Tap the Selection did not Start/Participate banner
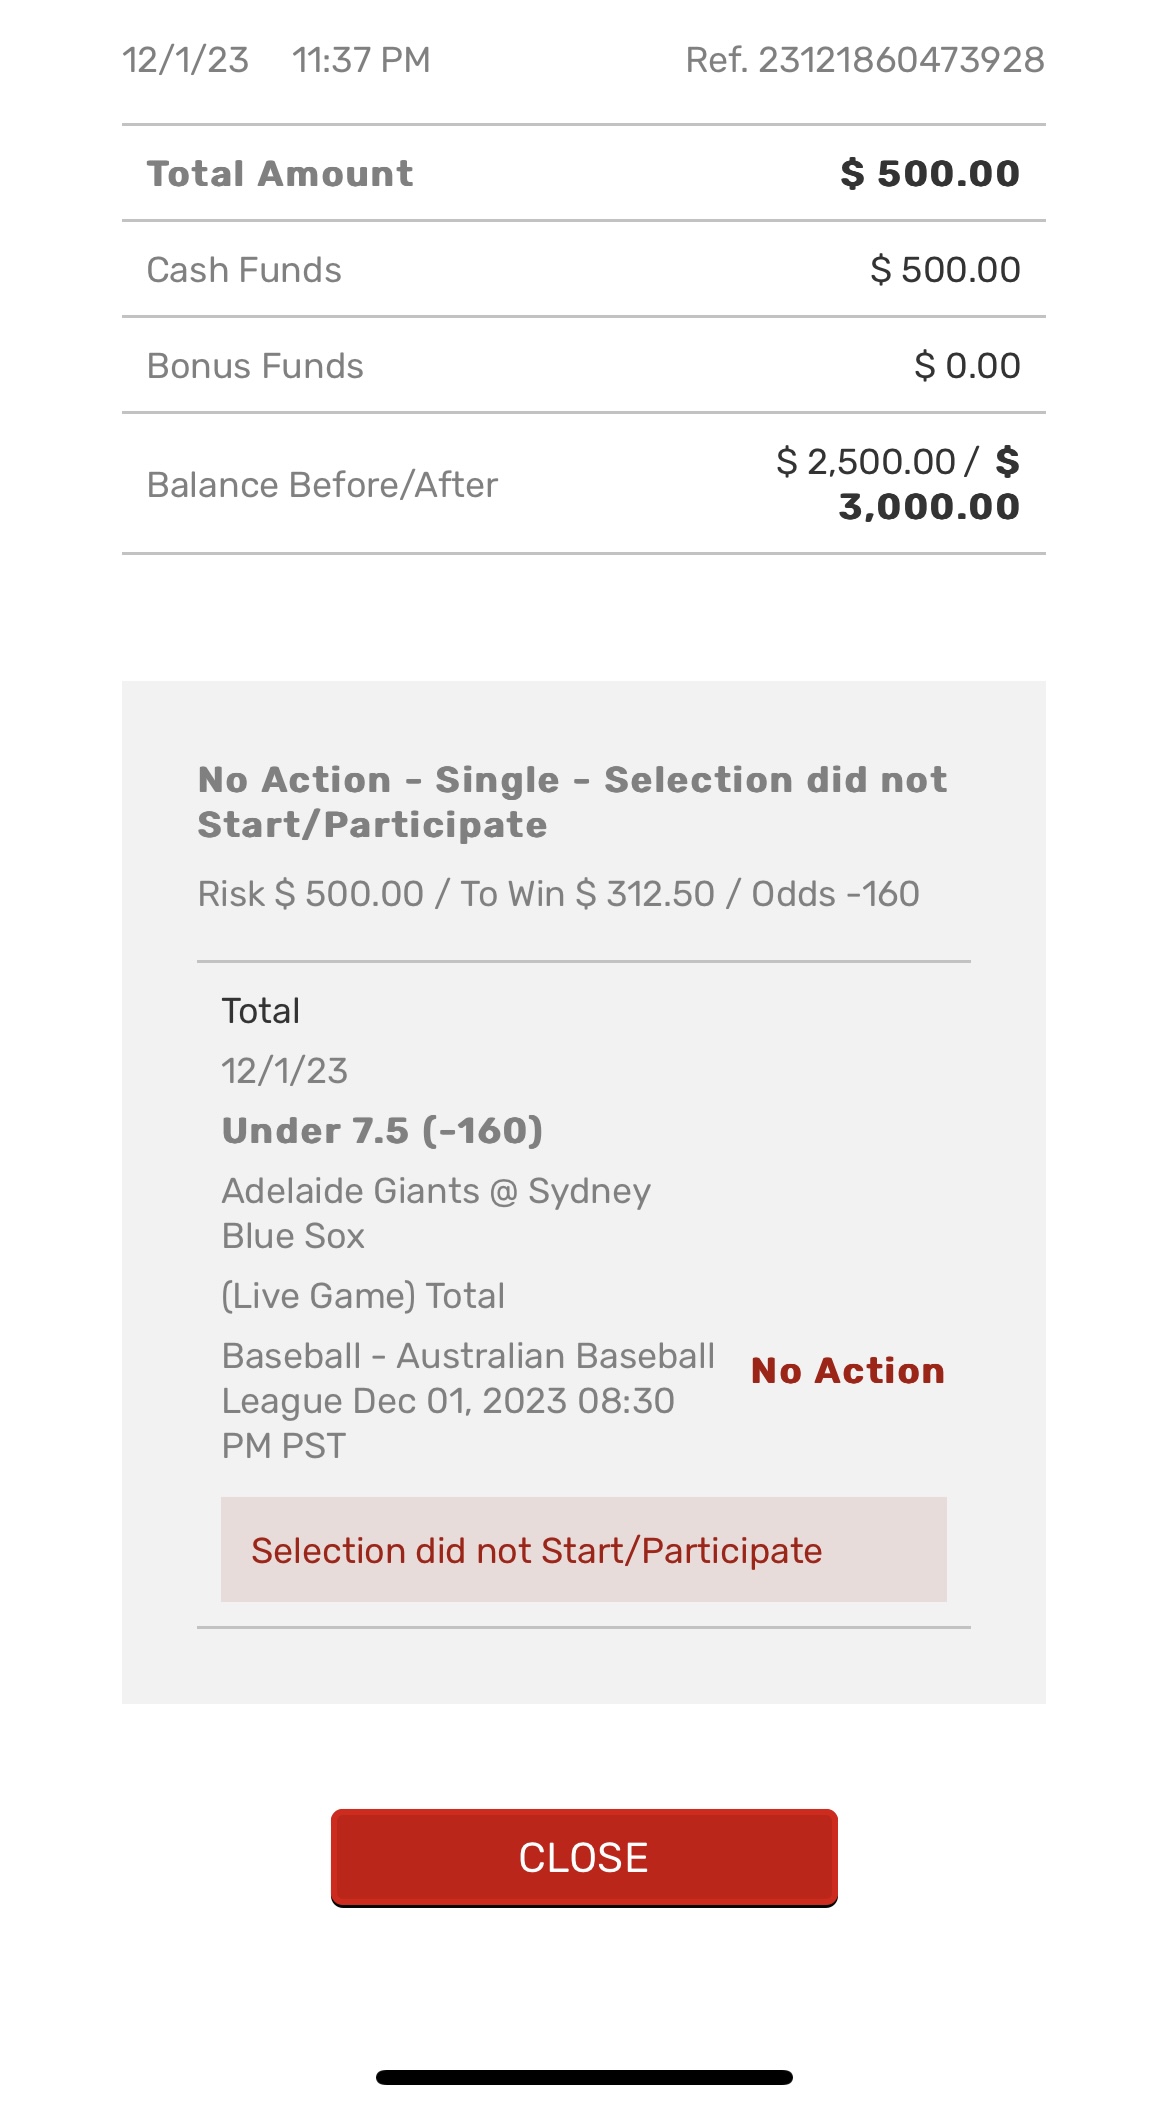 pyautogui.click(x=583, y=1550)
